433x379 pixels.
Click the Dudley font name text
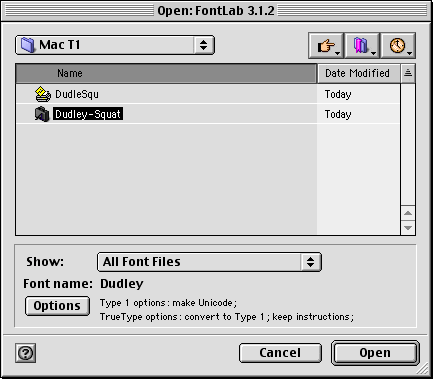pyautogui.click(x=122, y=284)
